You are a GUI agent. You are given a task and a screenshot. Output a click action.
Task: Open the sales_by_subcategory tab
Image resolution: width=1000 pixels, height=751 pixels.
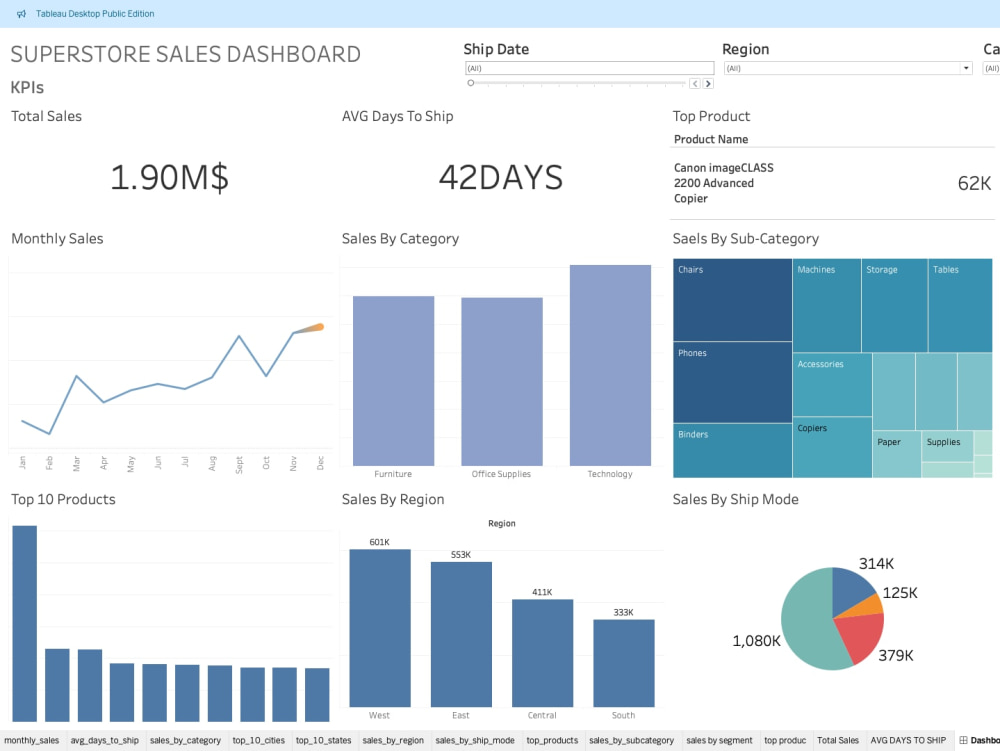click(631, 740)
